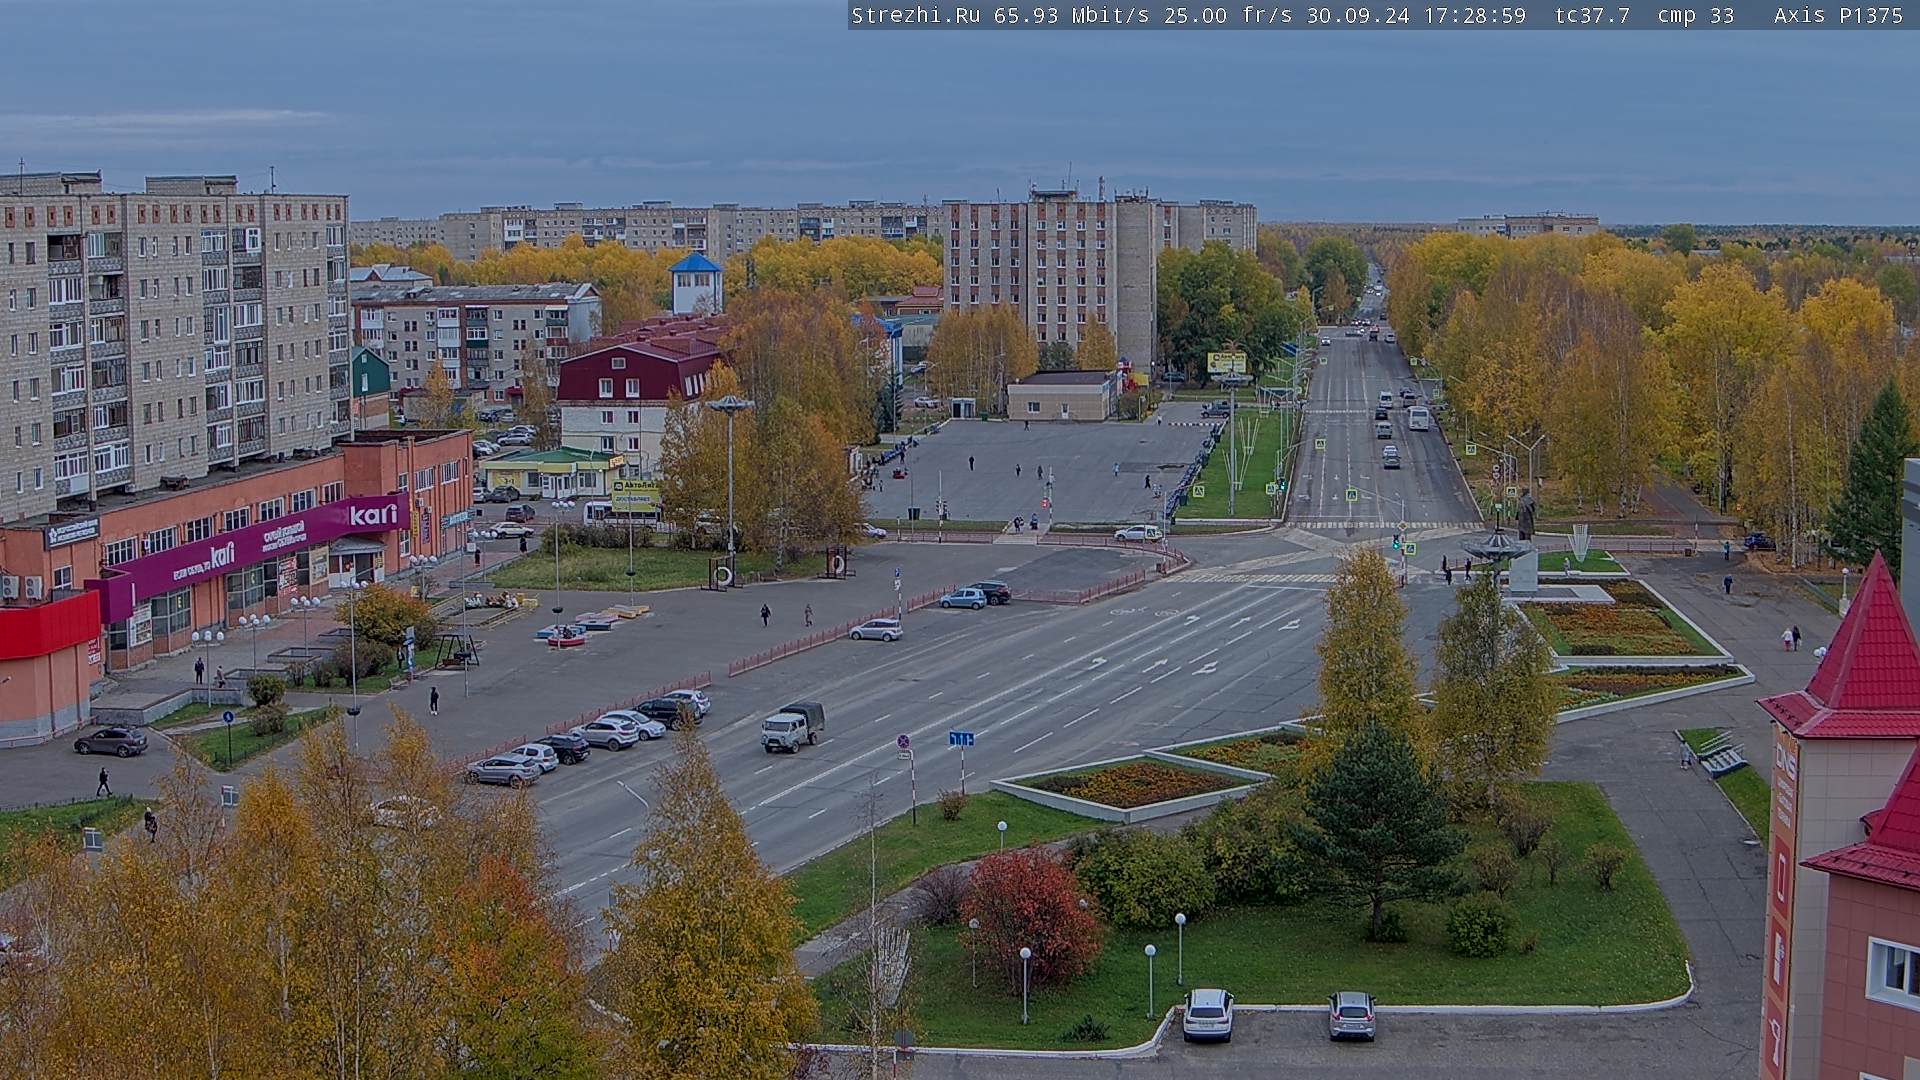Select the "cmp 33" compression value
The image size is (1920, 1080).
[1696, 15]
